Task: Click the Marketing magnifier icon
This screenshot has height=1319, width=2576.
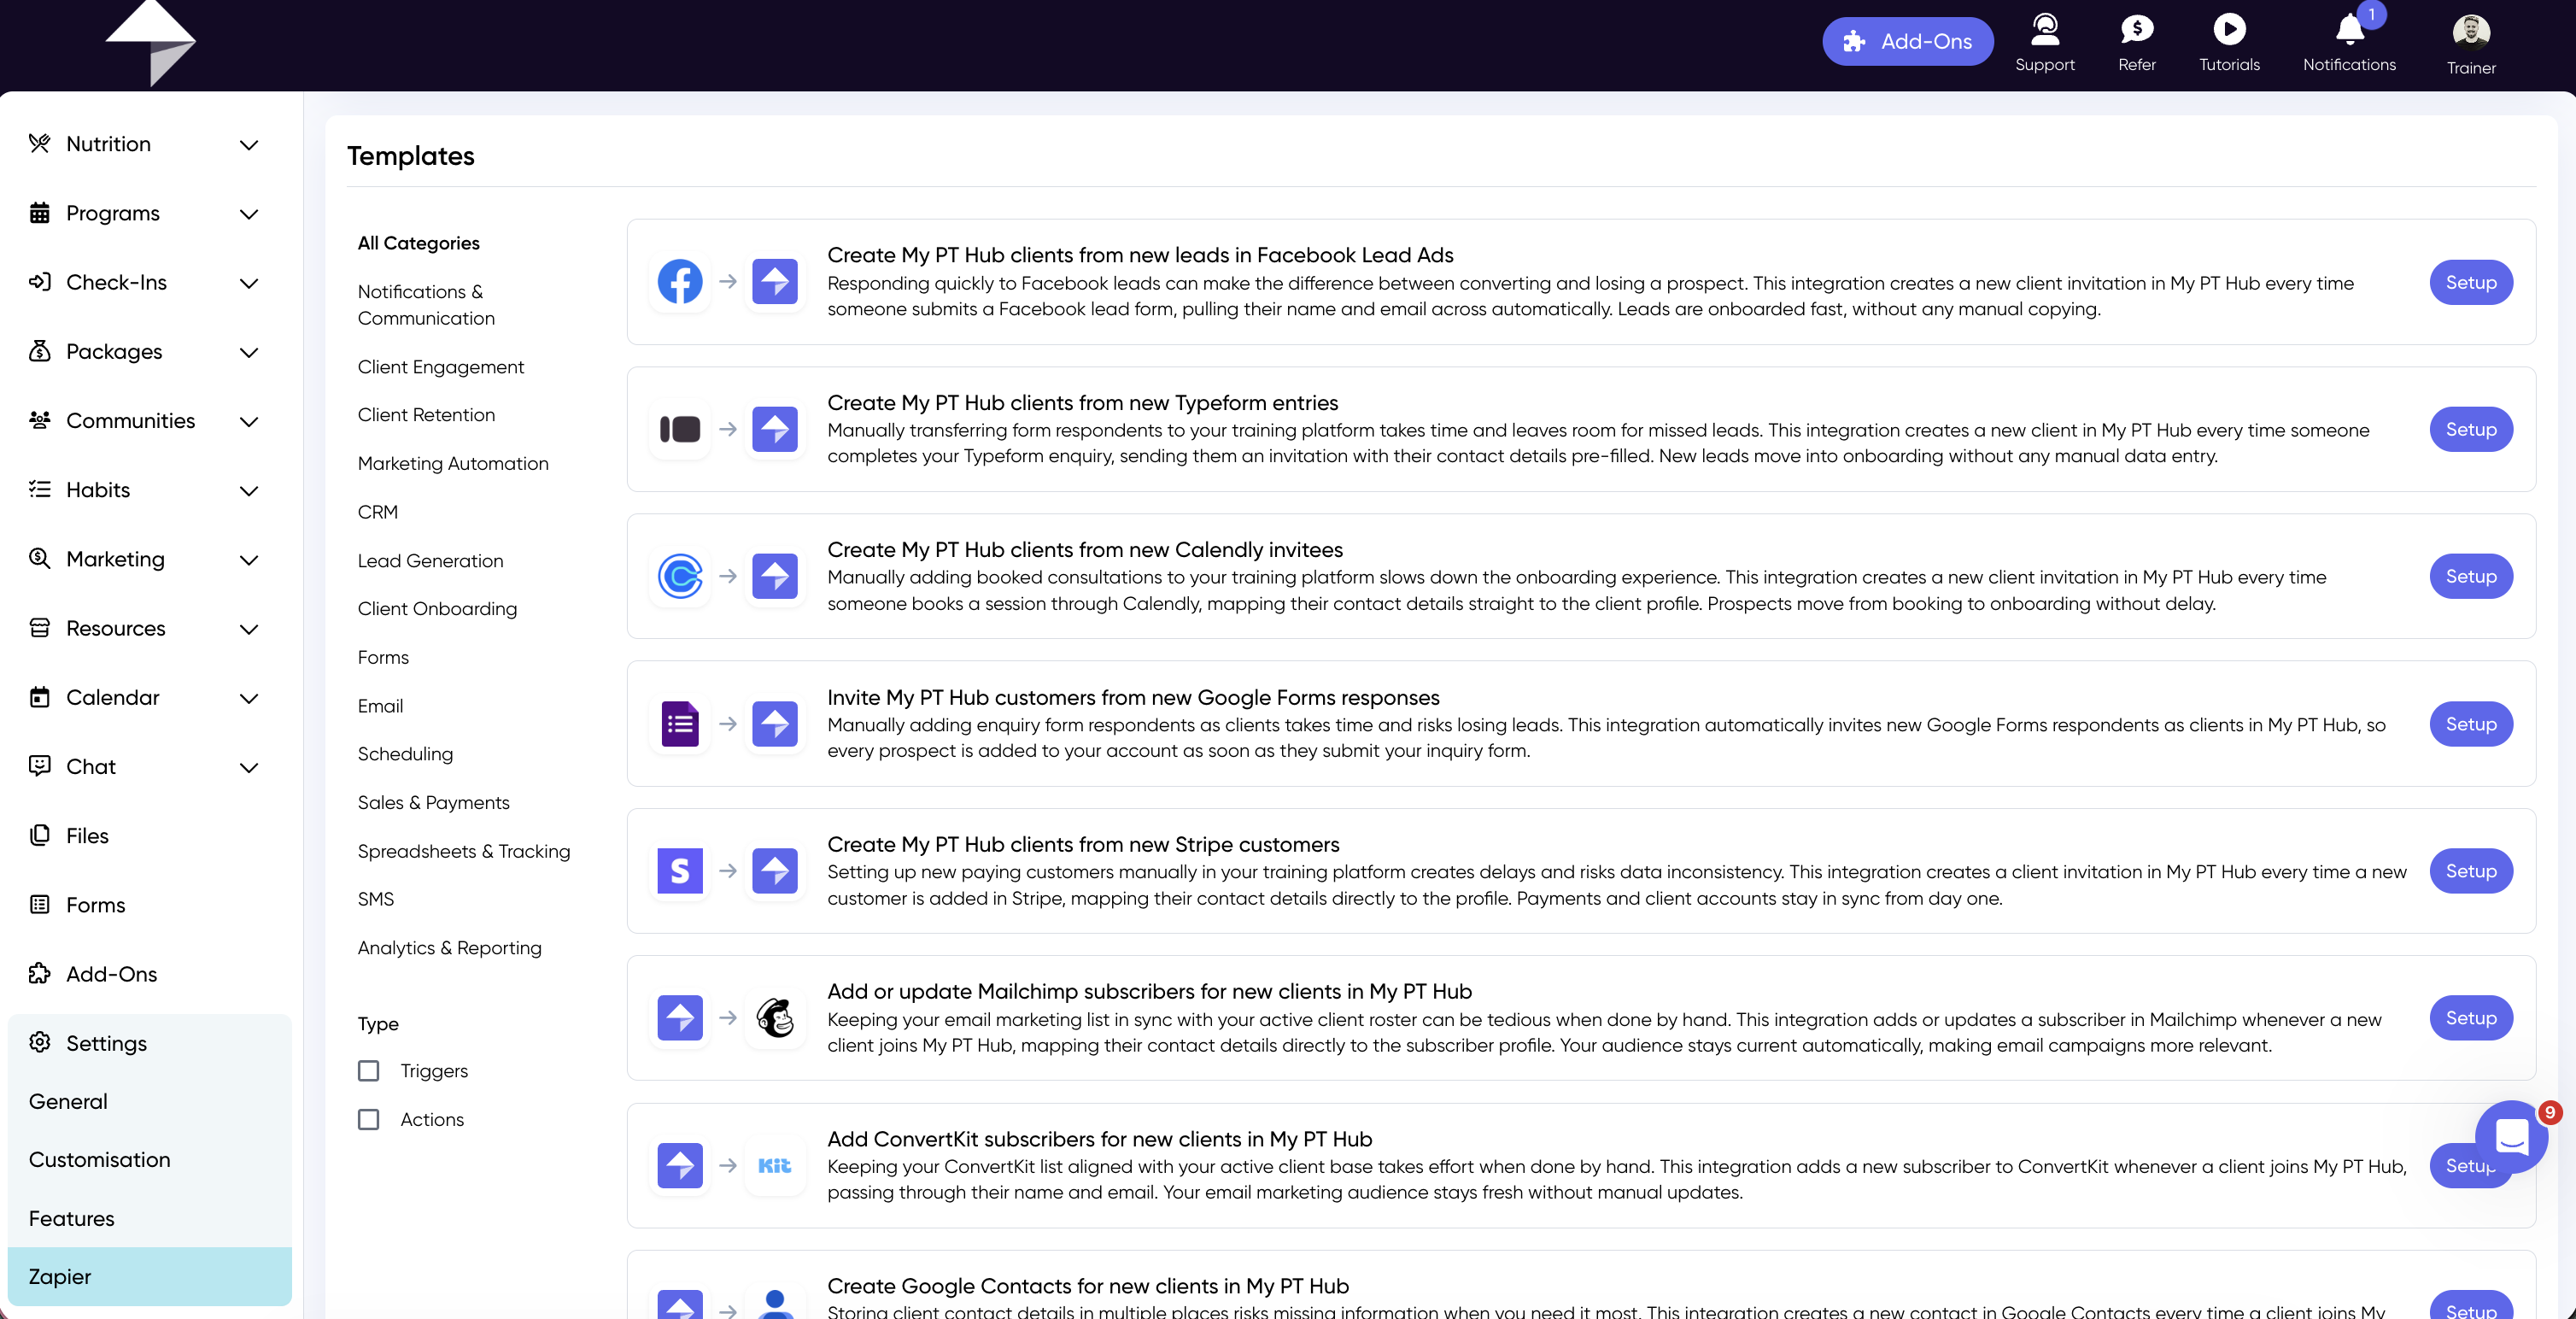Action: pyautogui.click(x=40, y=558)
